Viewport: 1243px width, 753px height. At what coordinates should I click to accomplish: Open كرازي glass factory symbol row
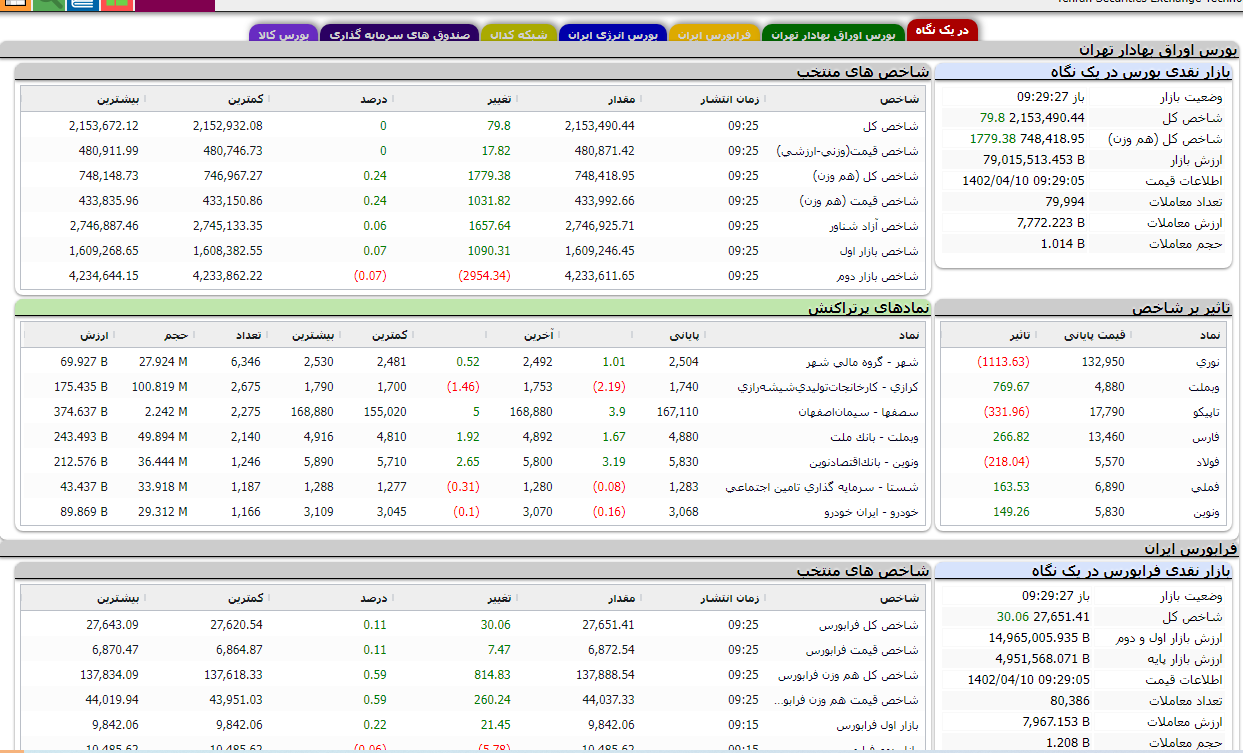point(828,387)
